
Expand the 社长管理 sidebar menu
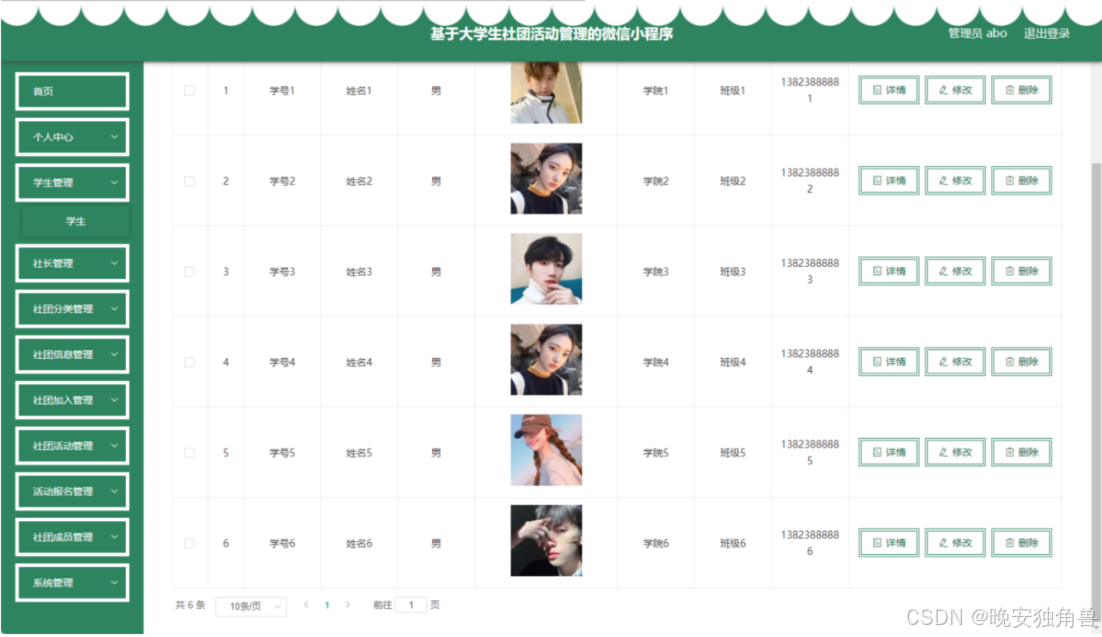click(x=72, y=263)
